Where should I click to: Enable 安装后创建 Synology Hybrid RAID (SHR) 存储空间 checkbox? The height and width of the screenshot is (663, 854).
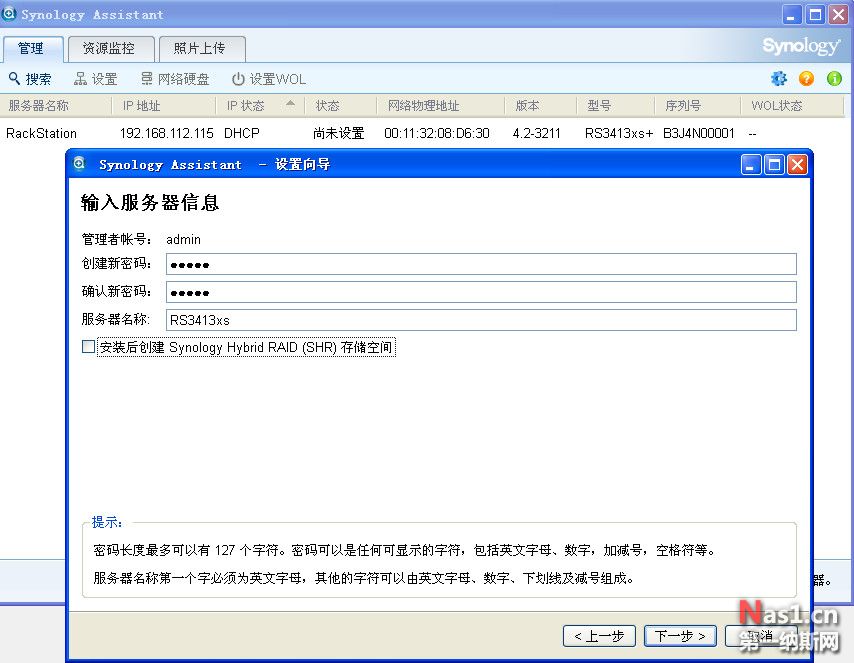click(88, 346)
